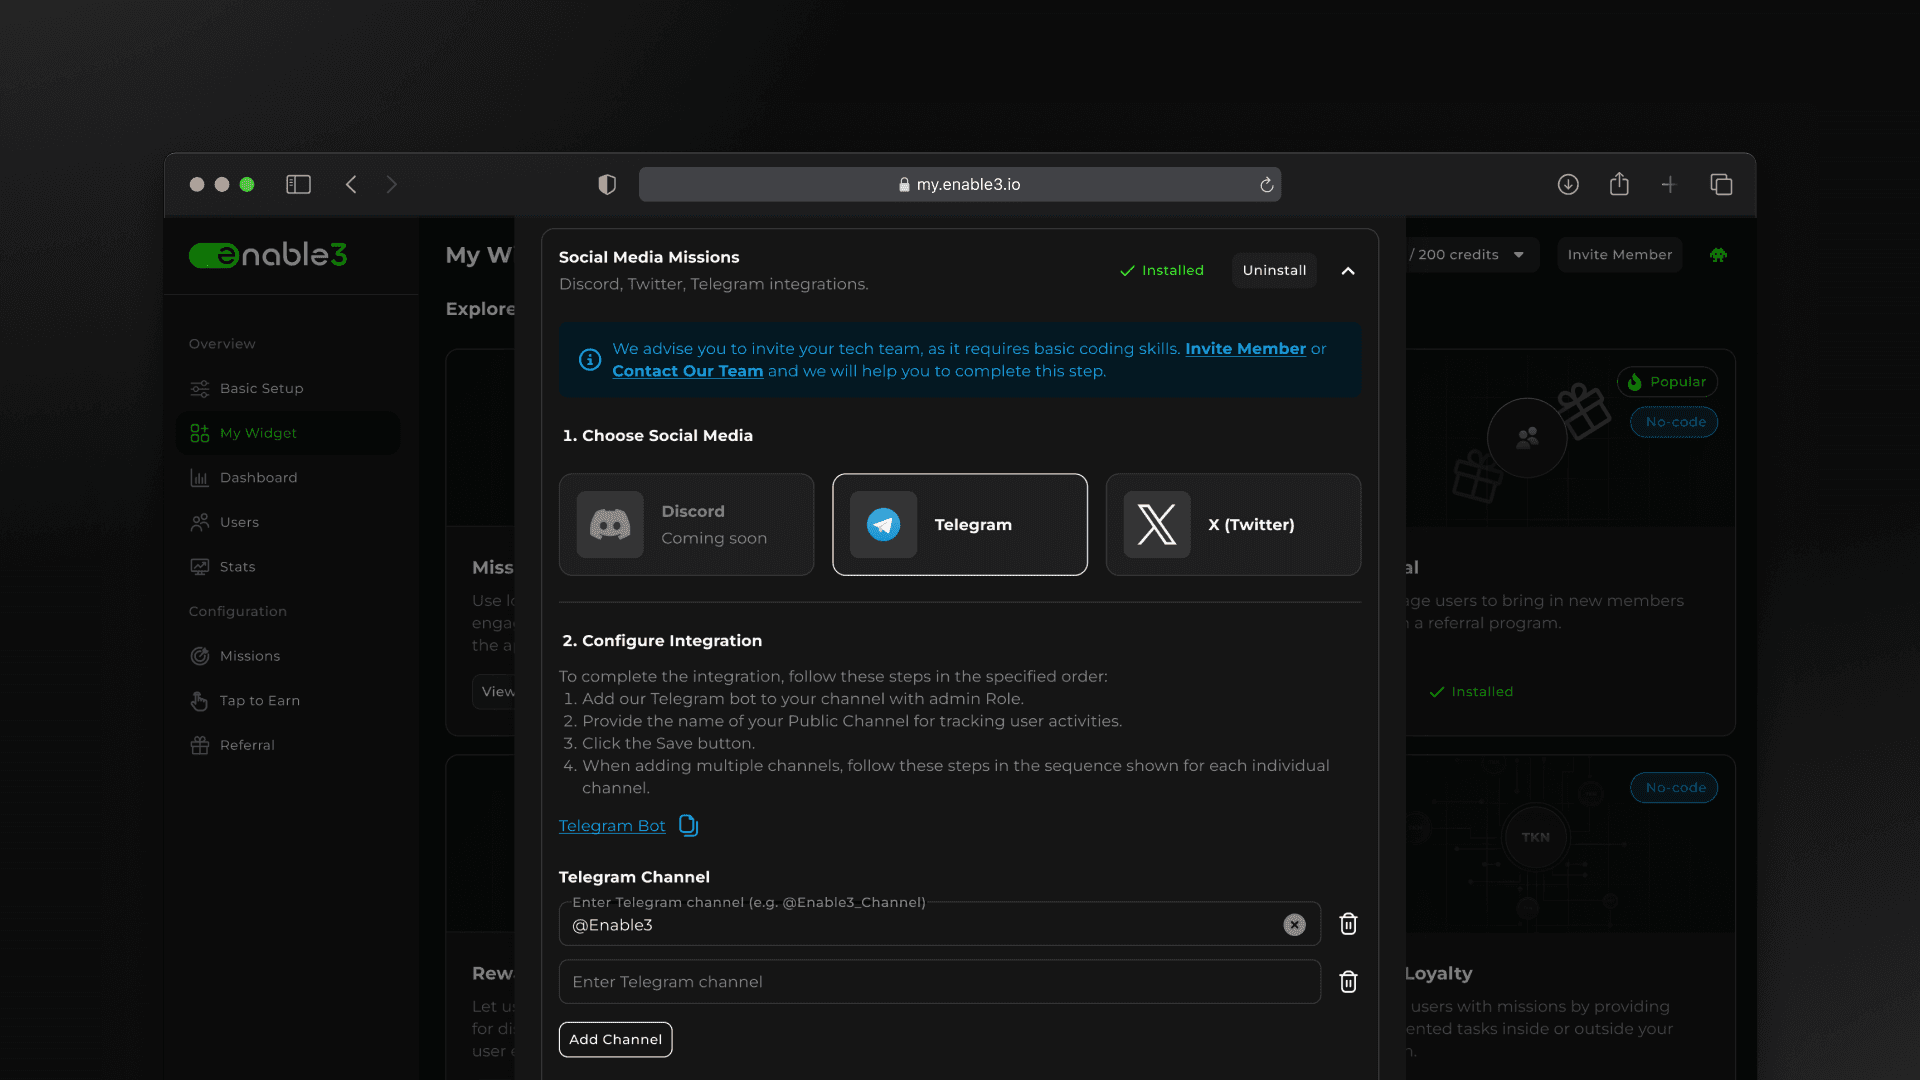
Task: Open Missions in sidebar
Action: click(288, 656)
